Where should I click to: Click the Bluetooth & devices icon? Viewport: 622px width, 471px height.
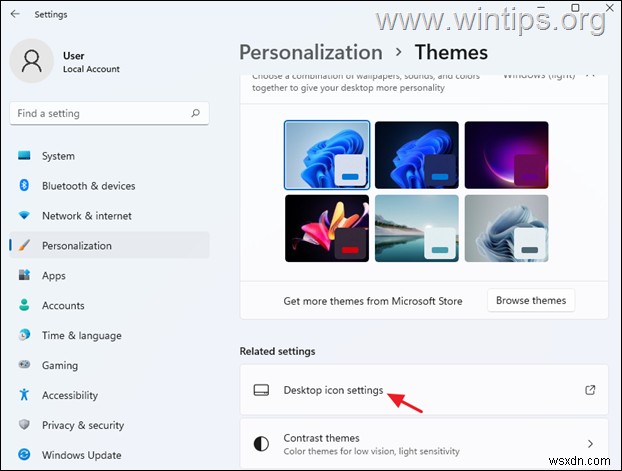point(24,186)
